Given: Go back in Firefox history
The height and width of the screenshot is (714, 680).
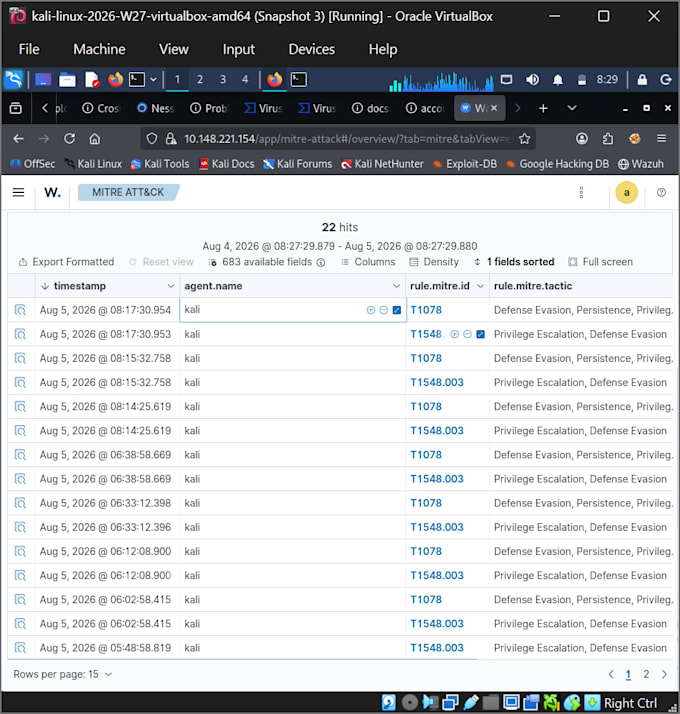Looking at the screenshot, I should (x=18, y=138).
